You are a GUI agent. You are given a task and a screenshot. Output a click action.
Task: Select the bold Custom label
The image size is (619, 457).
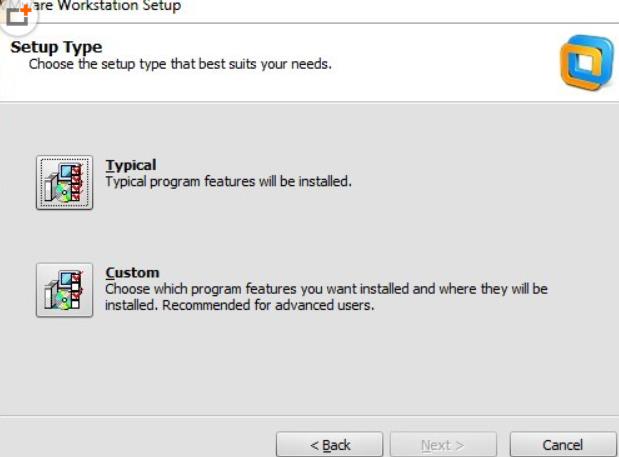tap(132, 273)
